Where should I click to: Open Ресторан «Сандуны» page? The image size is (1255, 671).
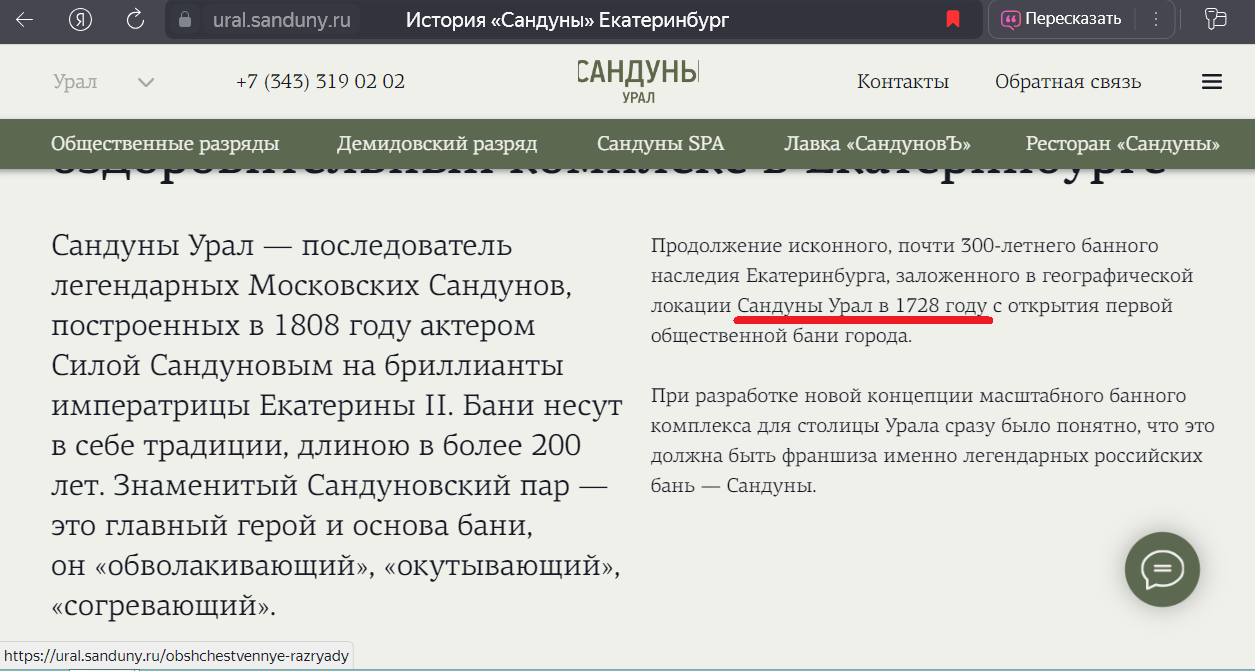pyautogui.click(x=1122, y=144)
